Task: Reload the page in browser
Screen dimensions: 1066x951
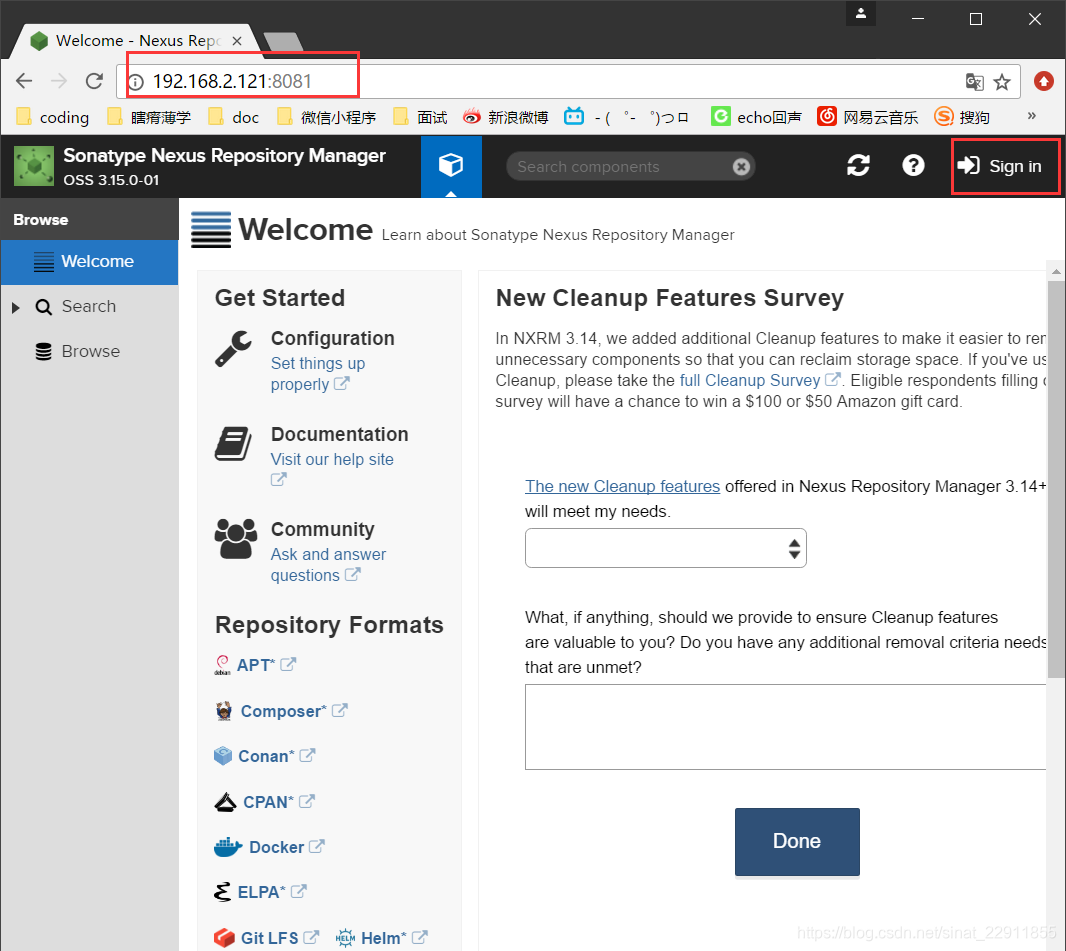Action: pos(94,82)
